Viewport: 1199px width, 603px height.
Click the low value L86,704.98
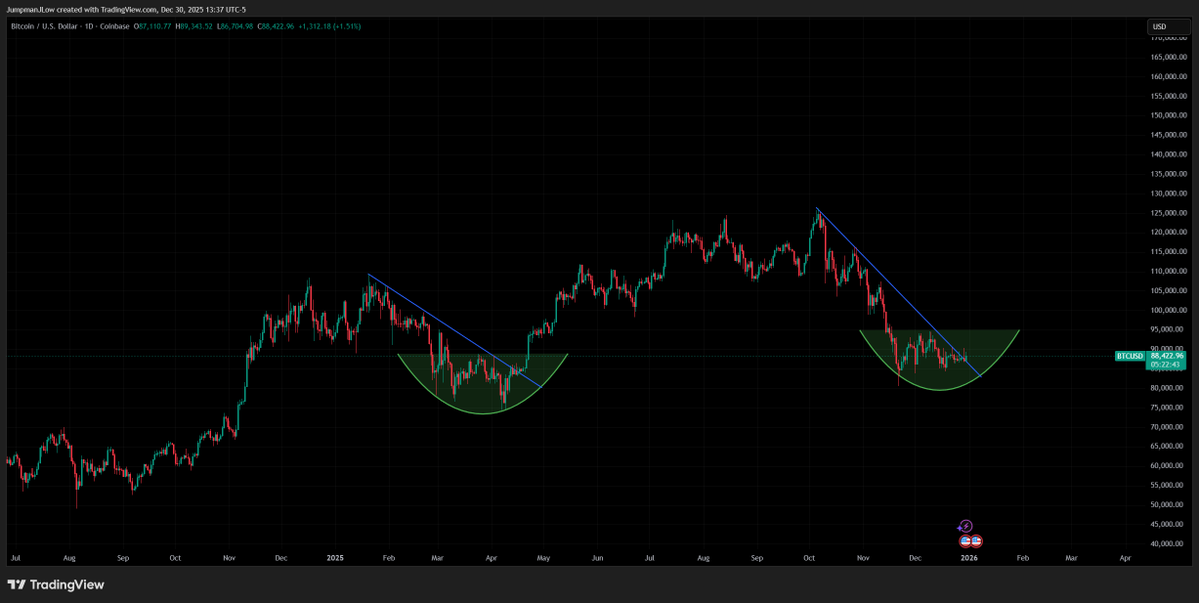pos(236,26)
